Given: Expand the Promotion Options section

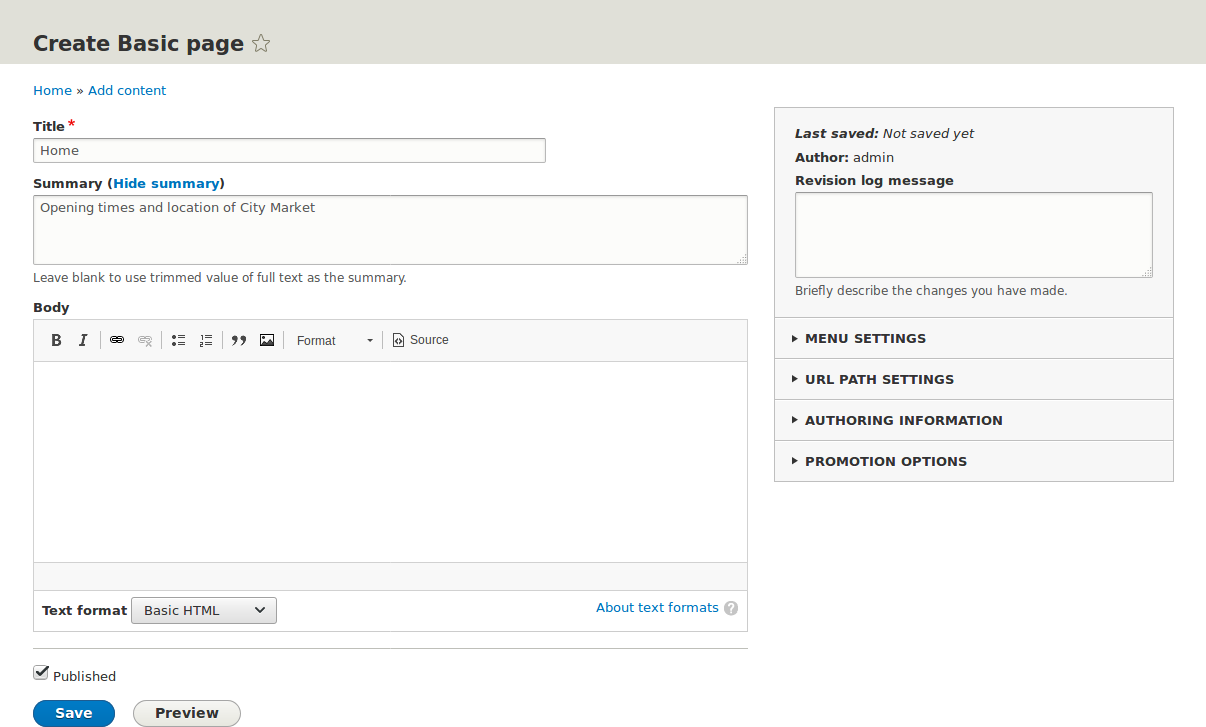Looking at the screenshot, I should tap(885, 461).
